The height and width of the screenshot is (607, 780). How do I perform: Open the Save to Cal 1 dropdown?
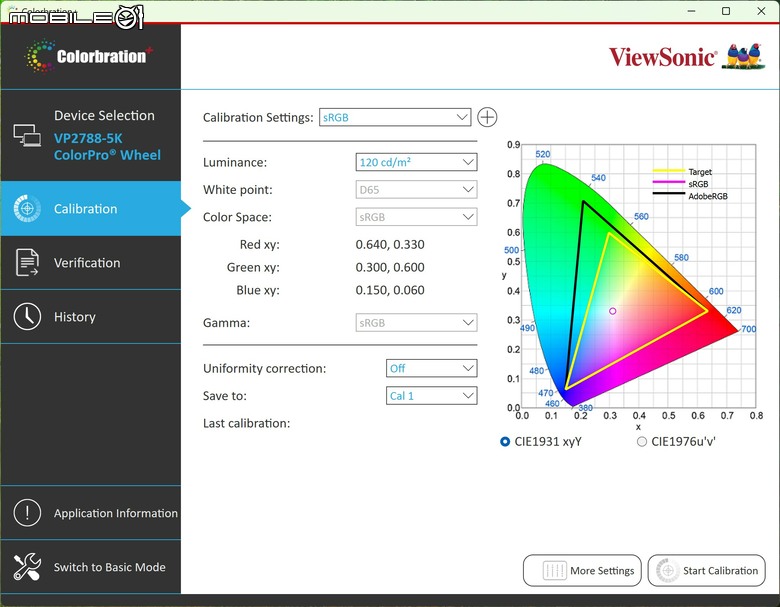pos(432,396)
